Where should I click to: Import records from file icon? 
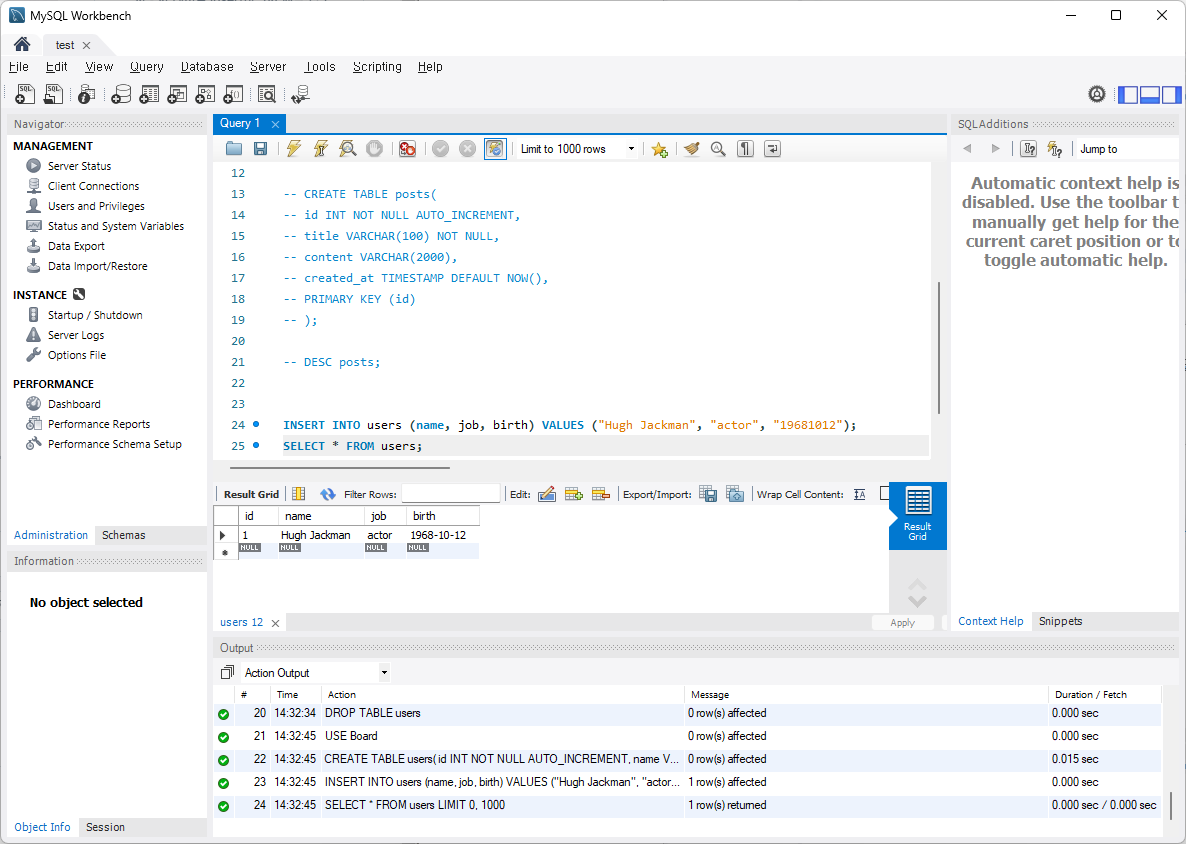pyautogui.click(x=734, y=494)
